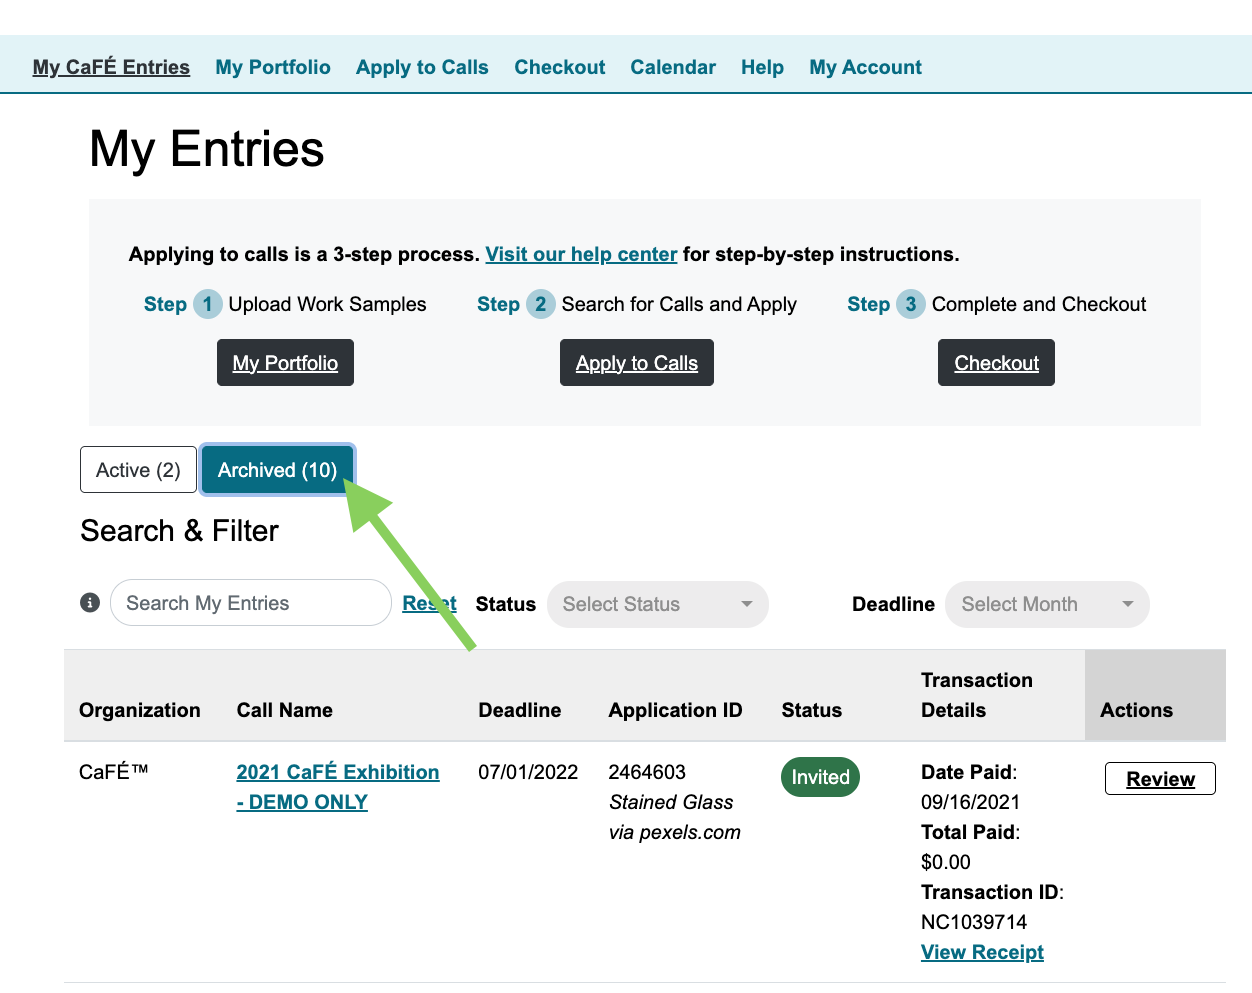1252x993 pixels.
Task: Click the dark My Portfolio button
Action: (x=285, y=363)
